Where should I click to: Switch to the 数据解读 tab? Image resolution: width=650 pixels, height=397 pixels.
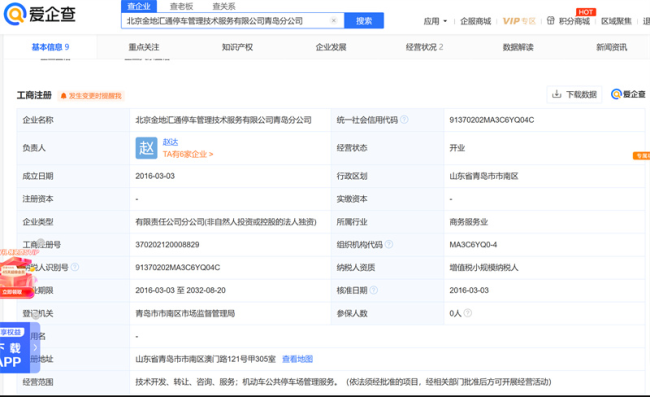click(518, 47)
